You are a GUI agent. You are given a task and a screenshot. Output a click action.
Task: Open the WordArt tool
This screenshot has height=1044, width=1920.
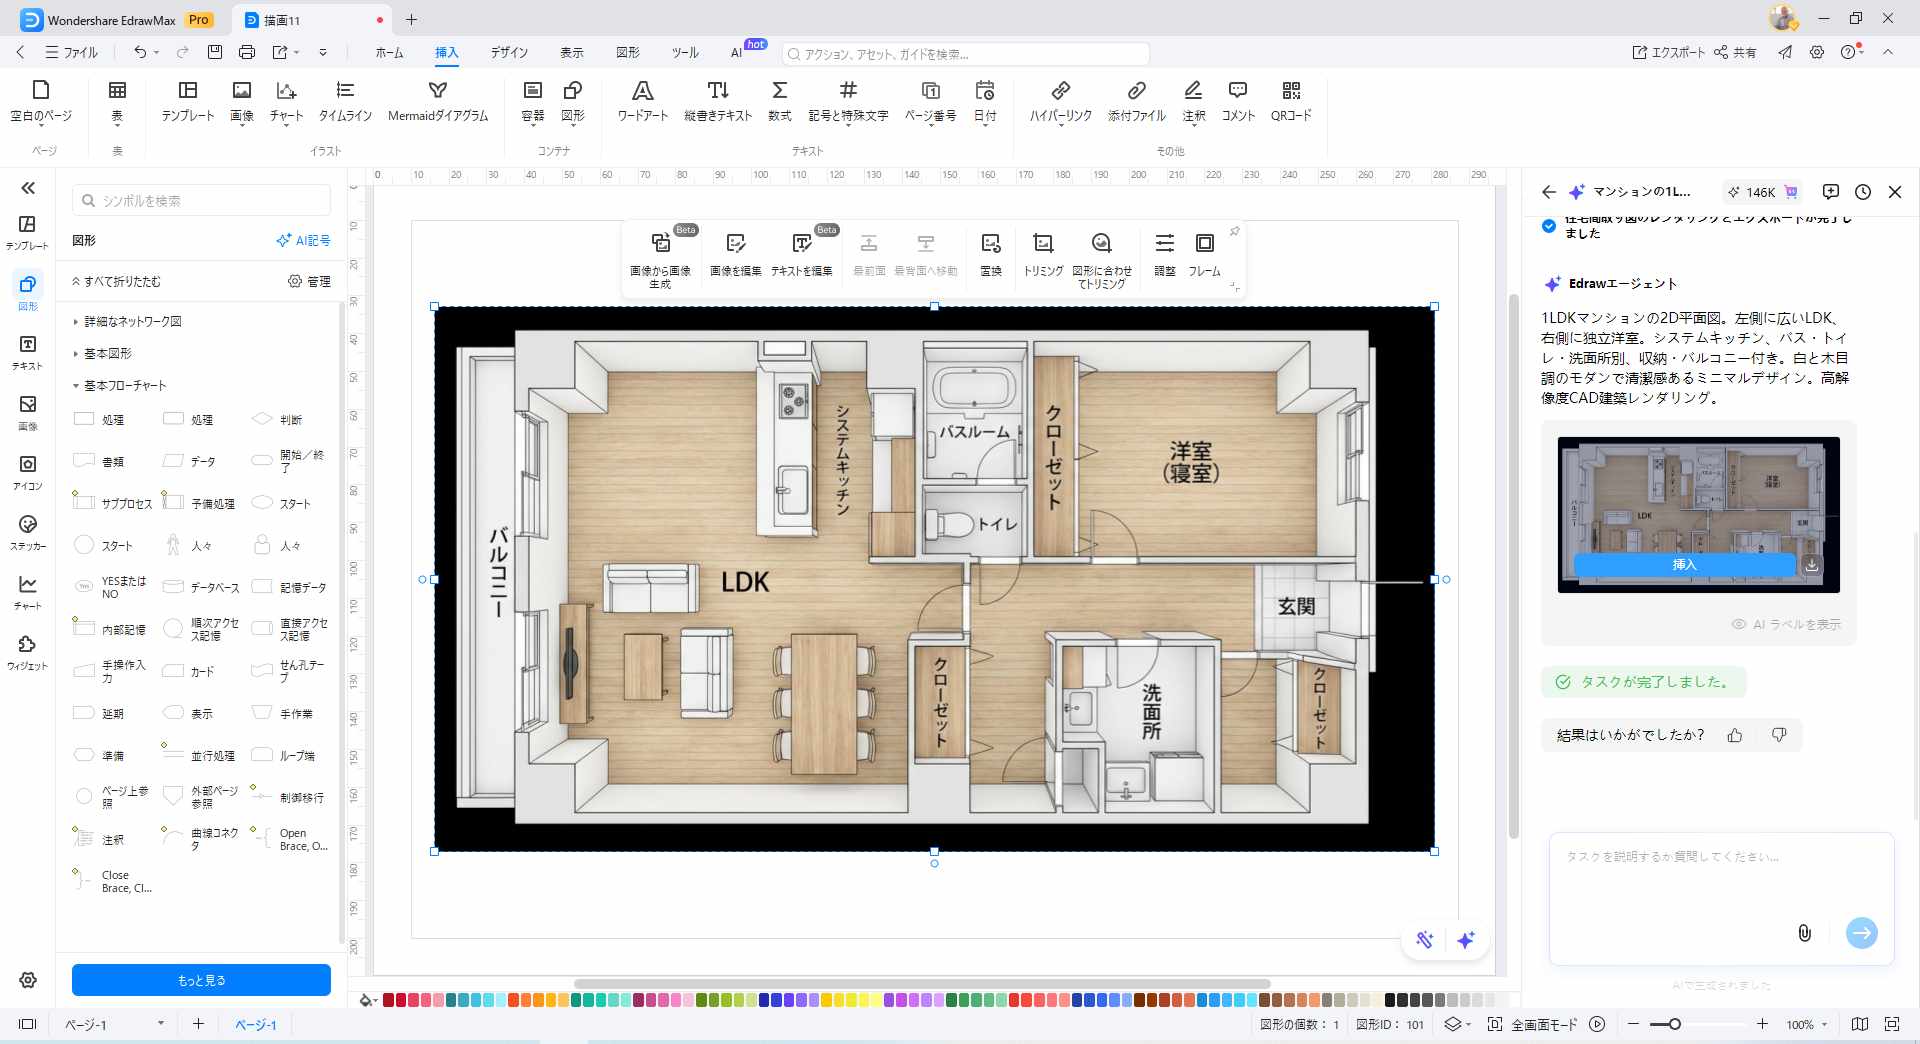(642, 100)
